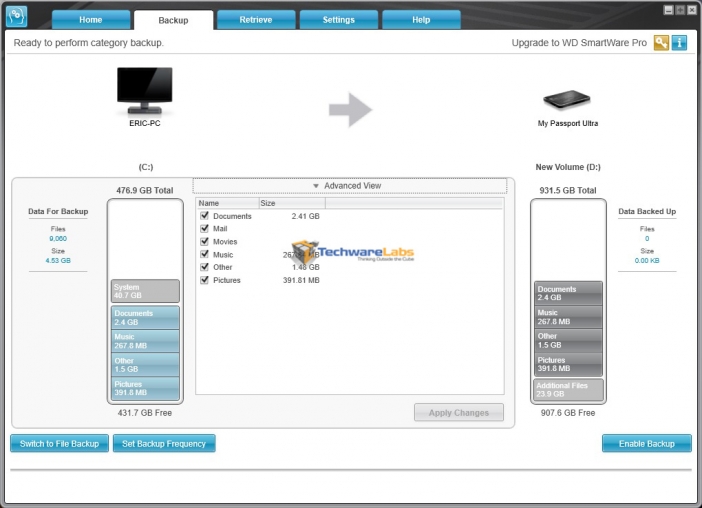This screenshot has width=702, height=508.
Task: Click Set Backup Frequency button
Action: point(164,444)
